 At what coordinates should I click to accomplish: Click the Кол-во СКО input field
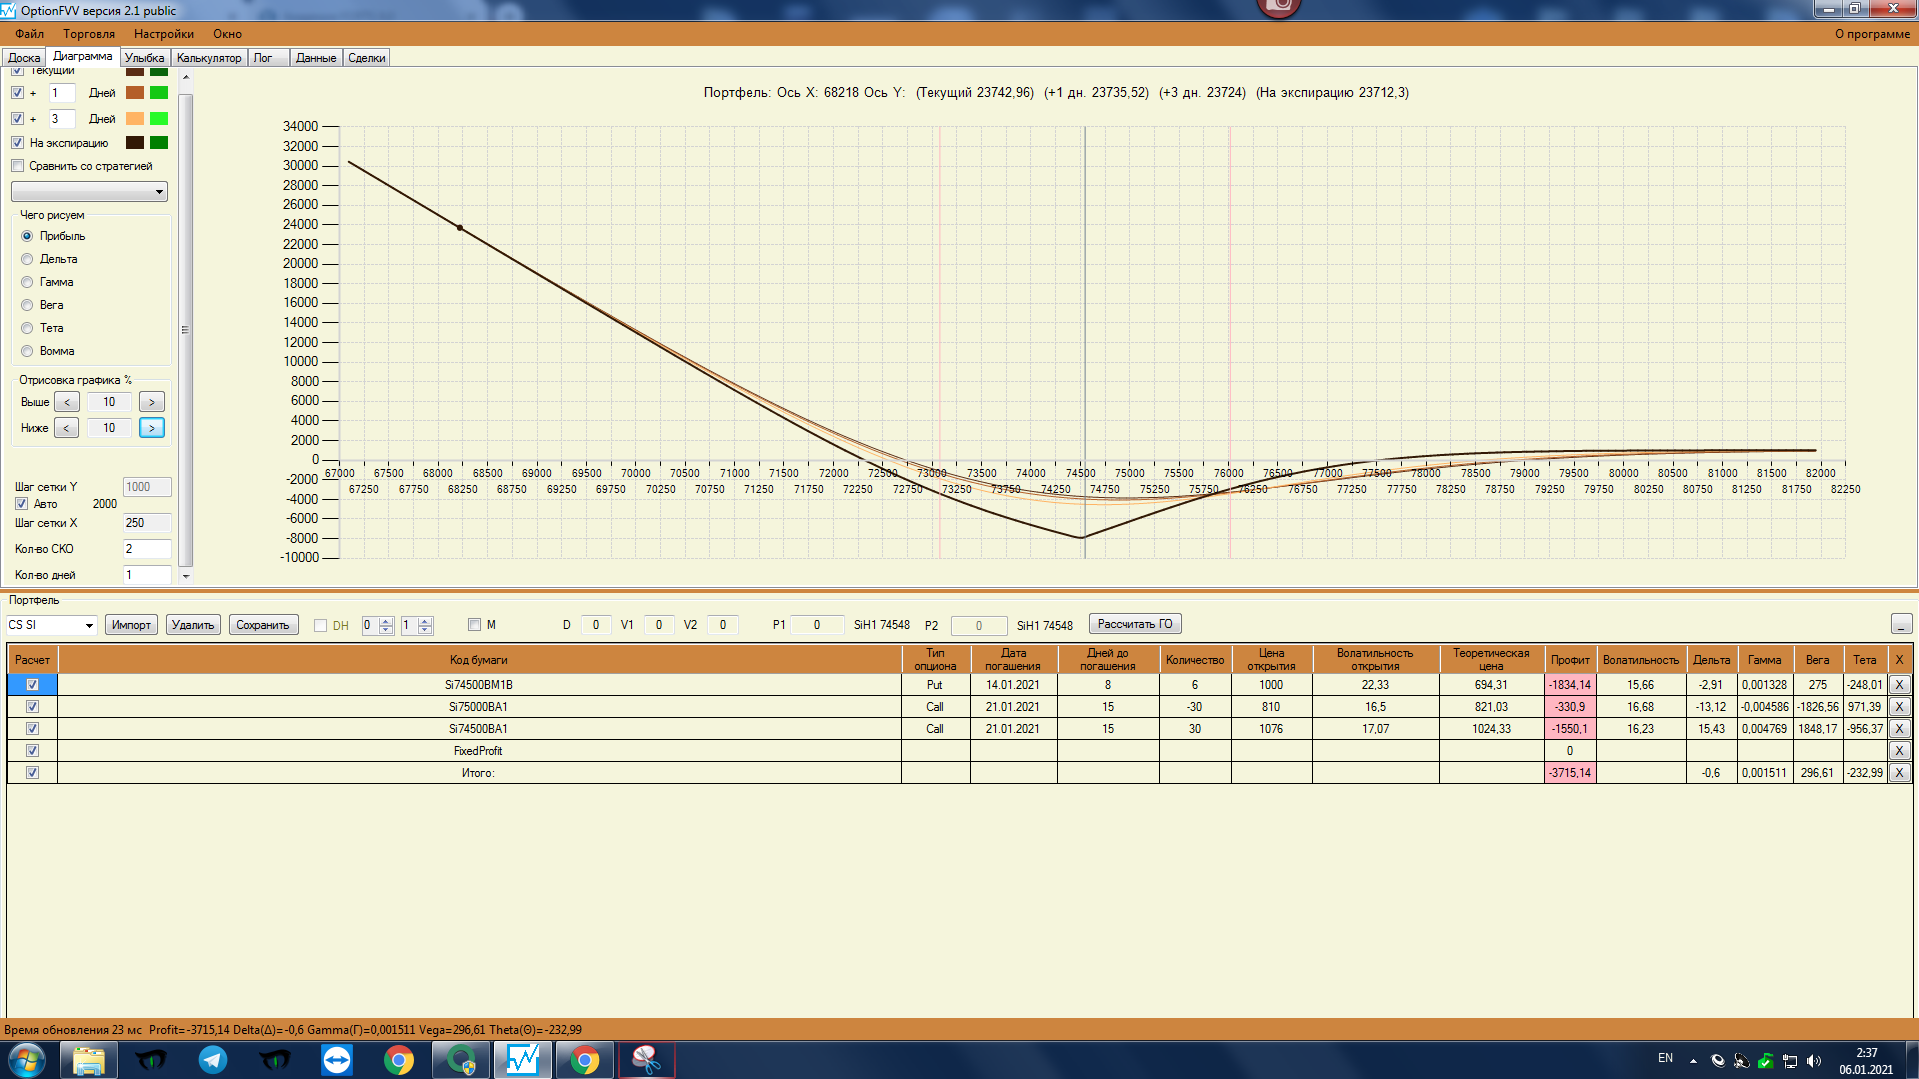click(147, 549)
